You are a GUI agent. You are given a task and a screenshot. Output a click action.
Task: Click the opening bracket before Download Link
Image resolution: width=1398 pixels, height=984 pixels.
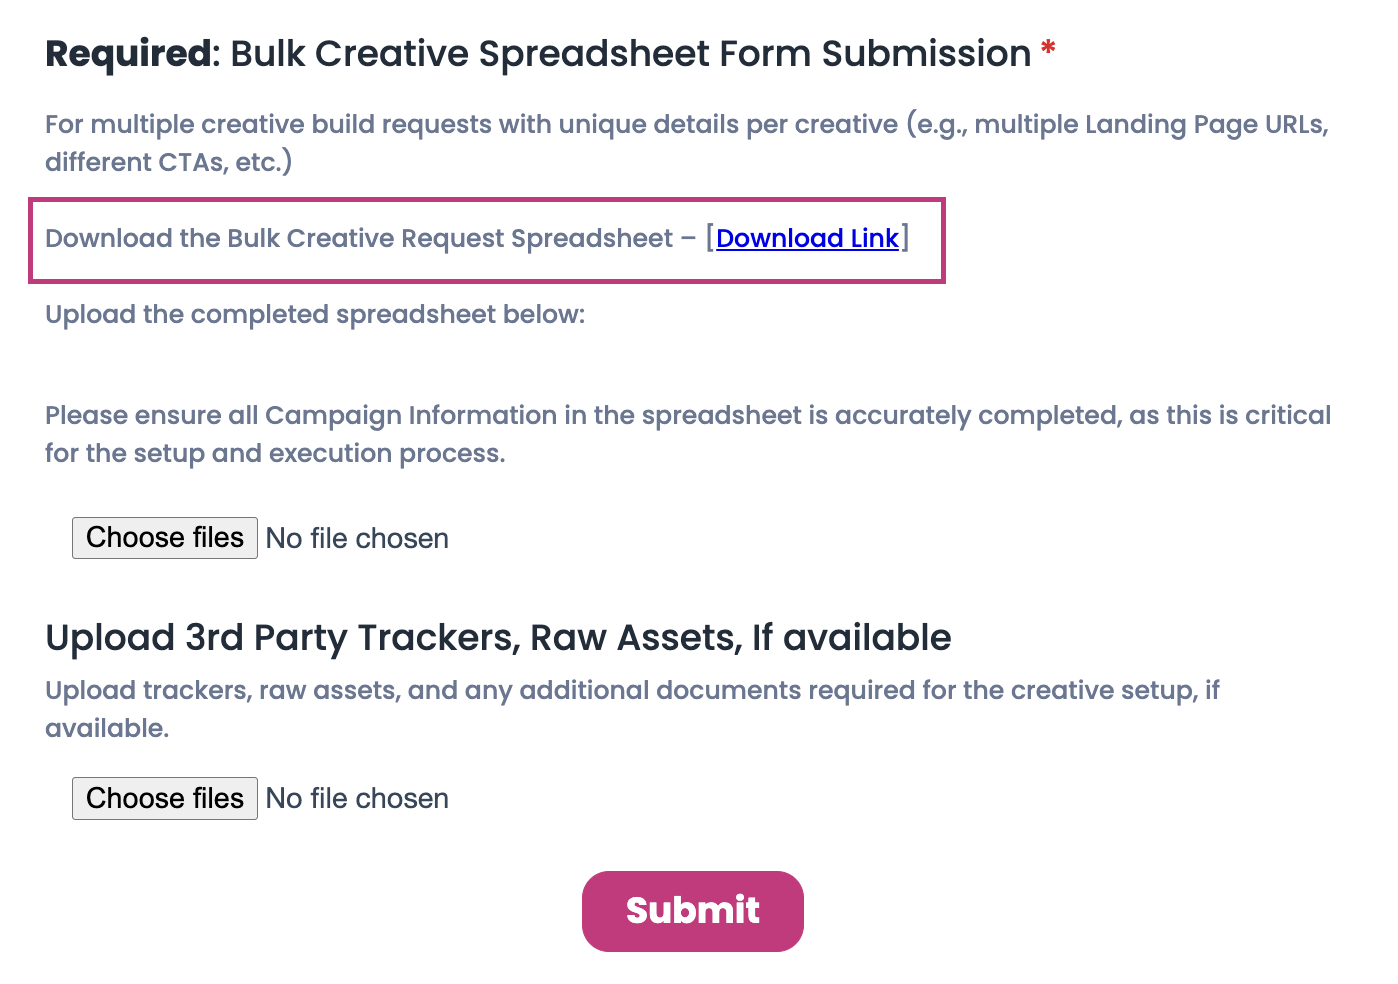tap(710, 238)
